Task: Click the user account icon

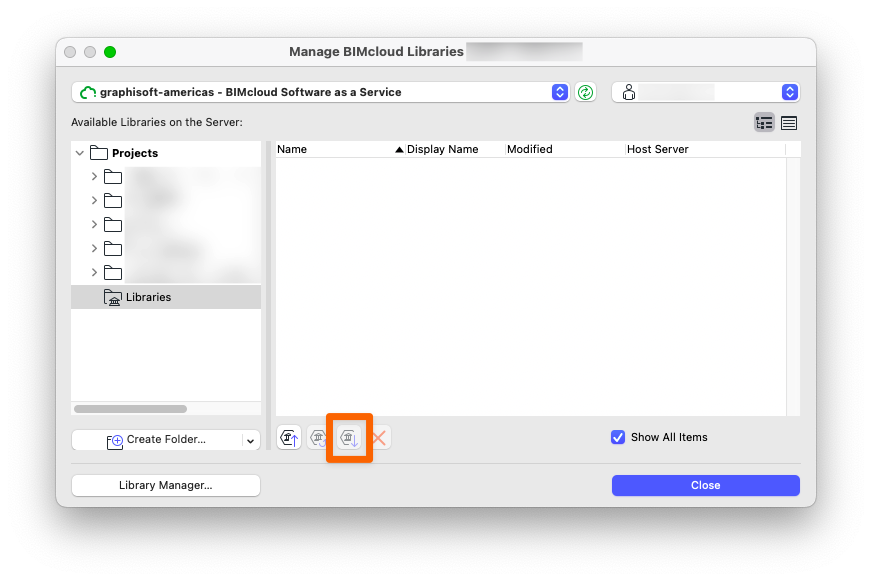Action: [x=629, y=92]
